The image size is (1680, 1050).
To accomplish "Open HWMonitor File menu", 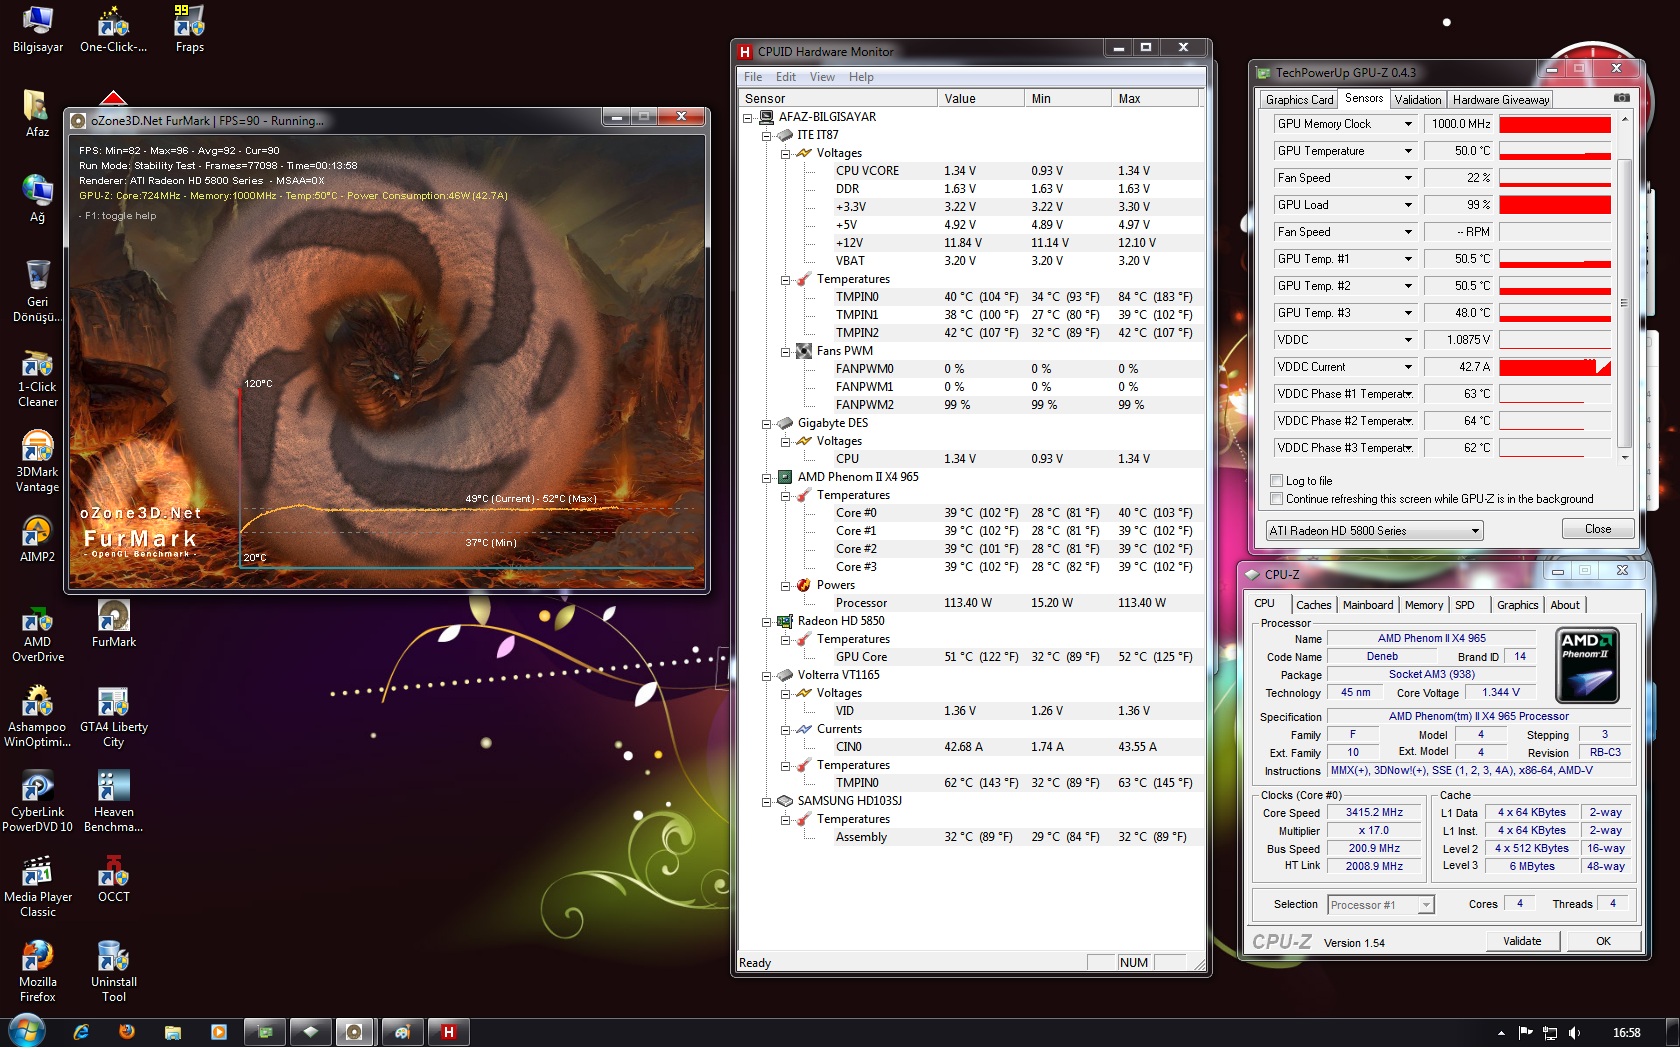I will tap(753, 77).
